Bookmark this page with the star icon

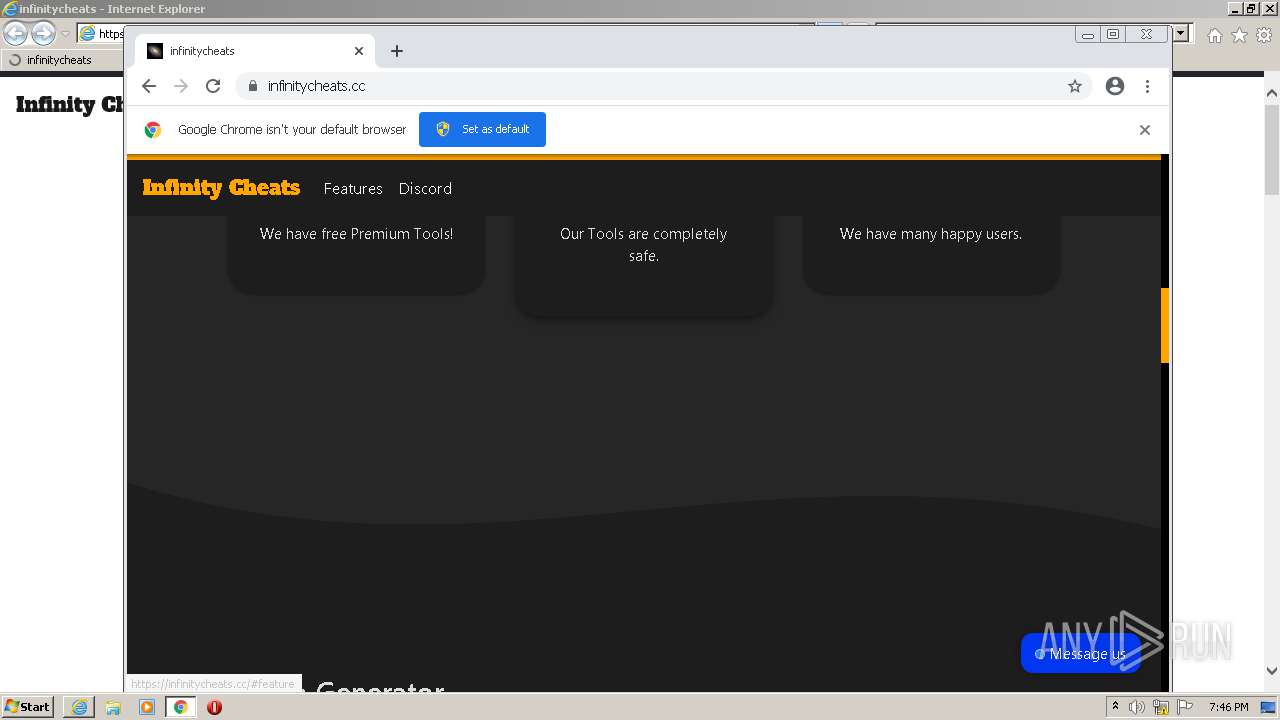pos(1075,86)
